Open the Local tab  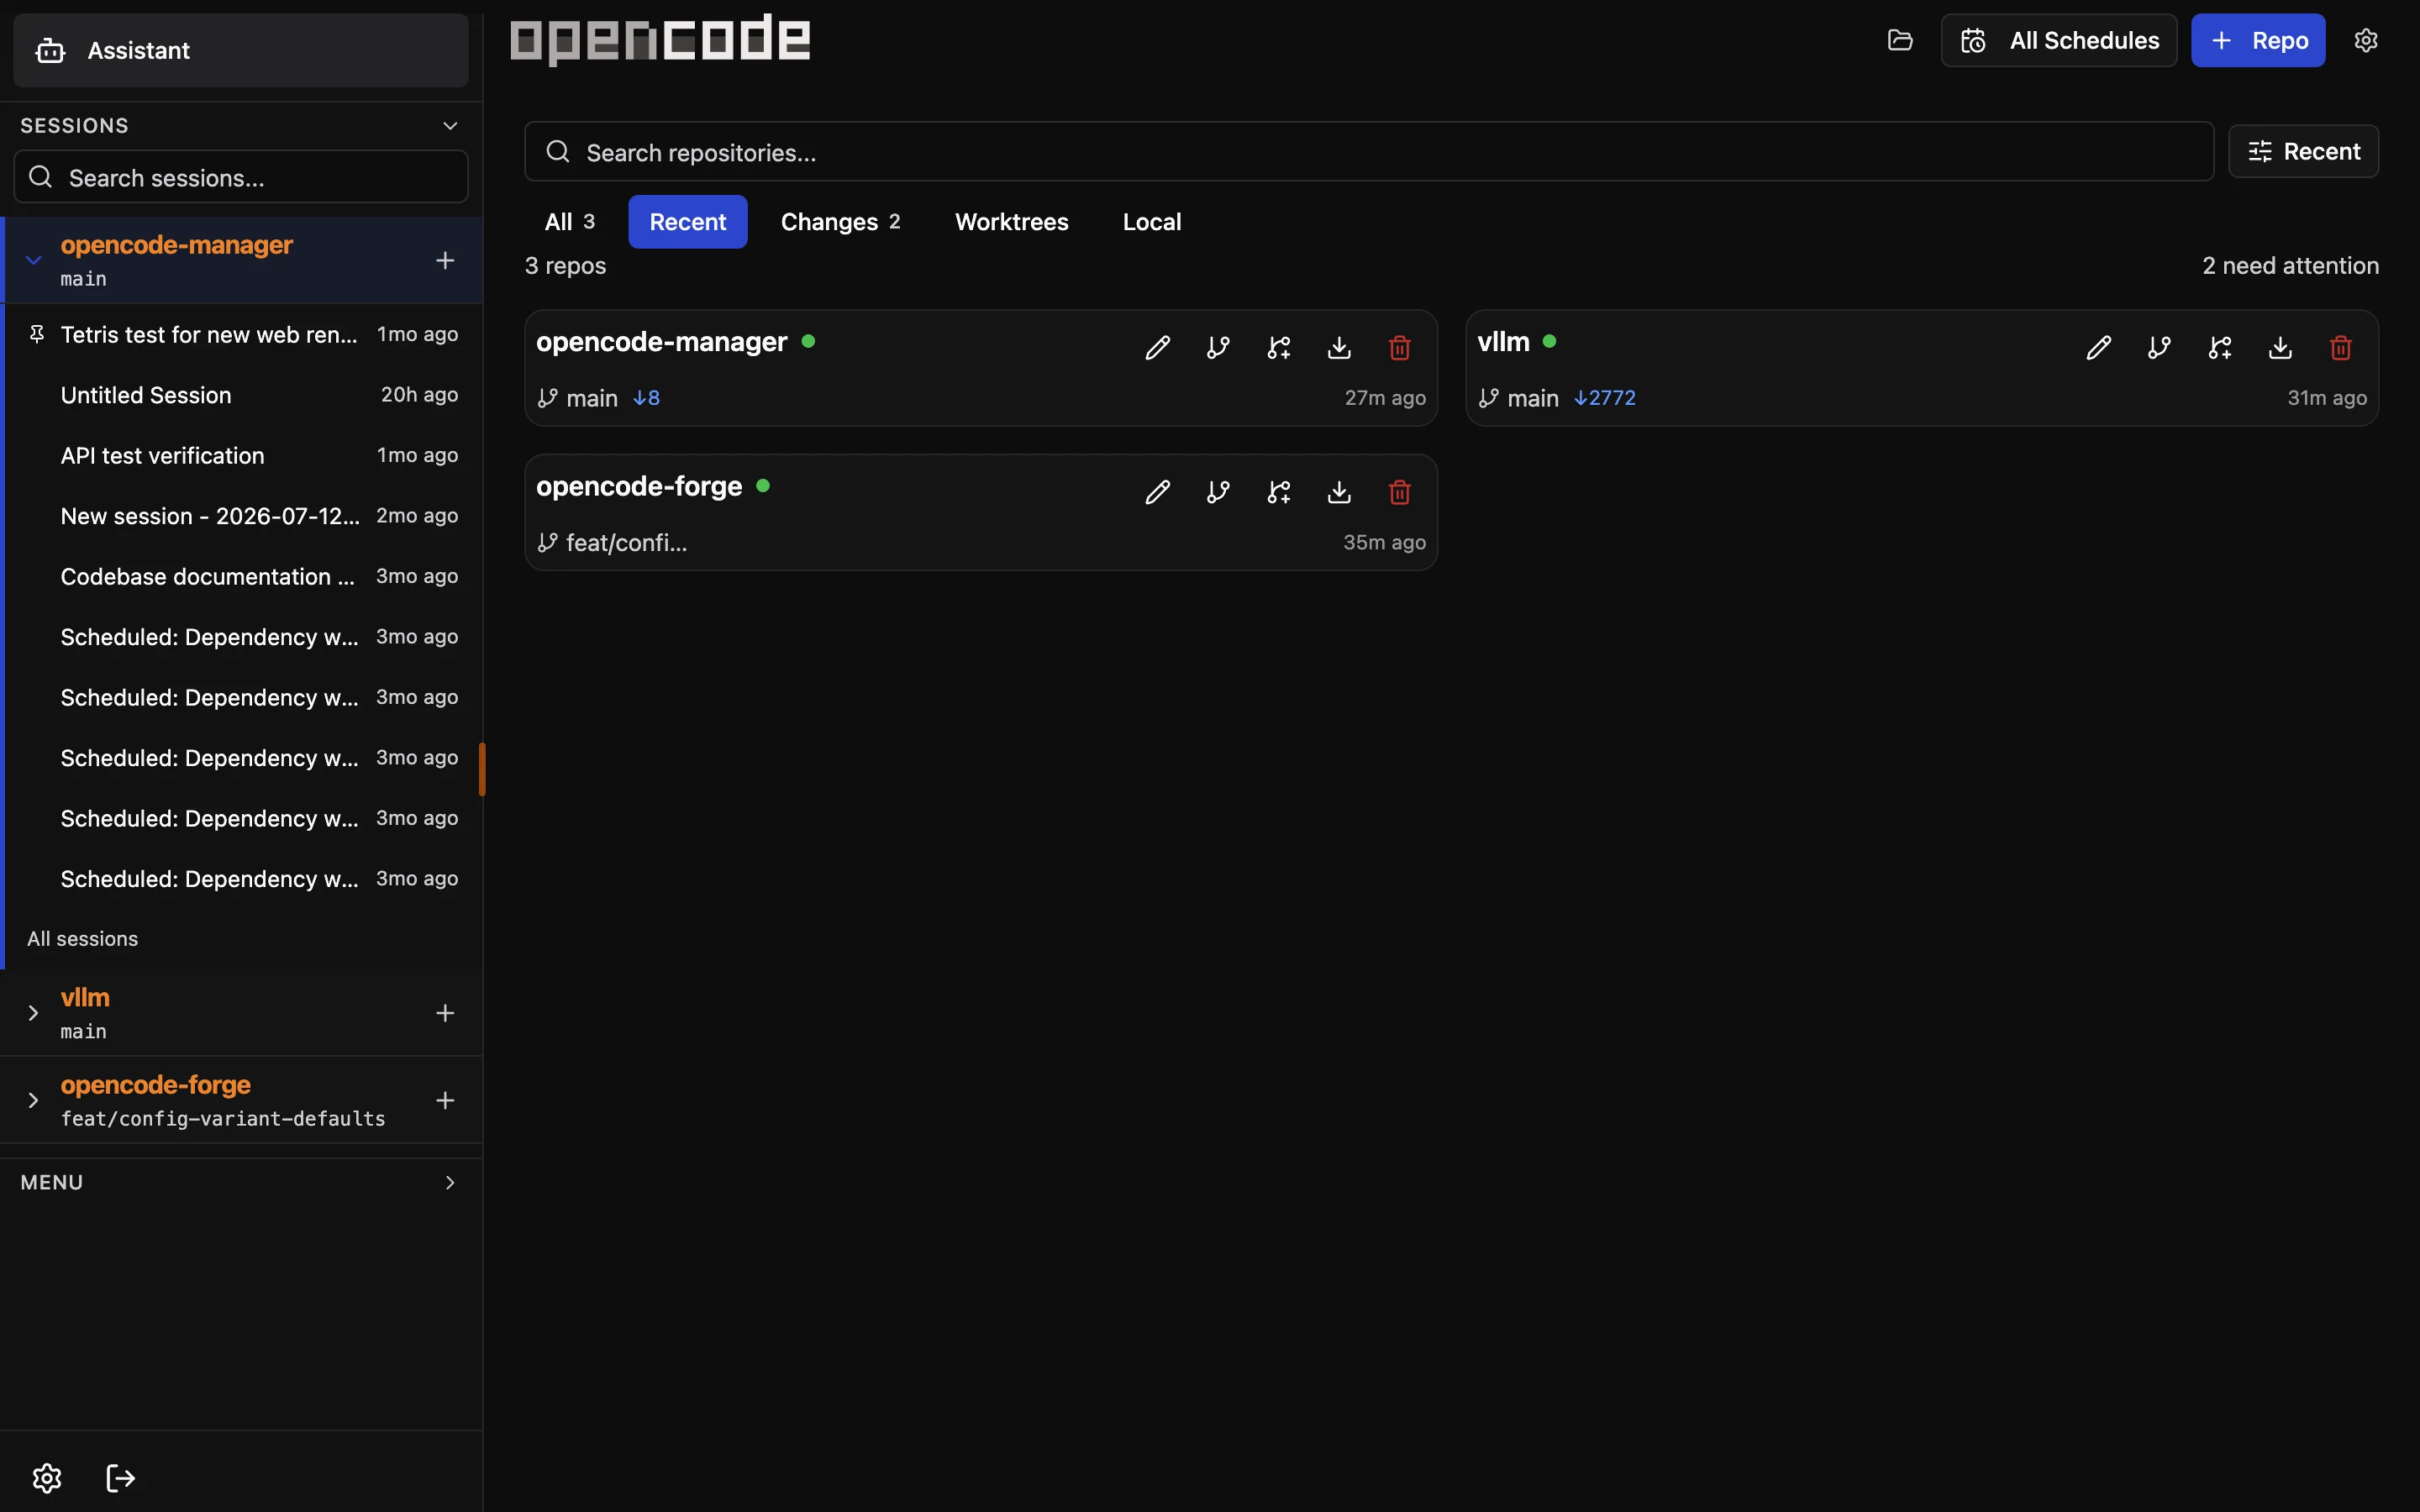[x=1151, y=222]
